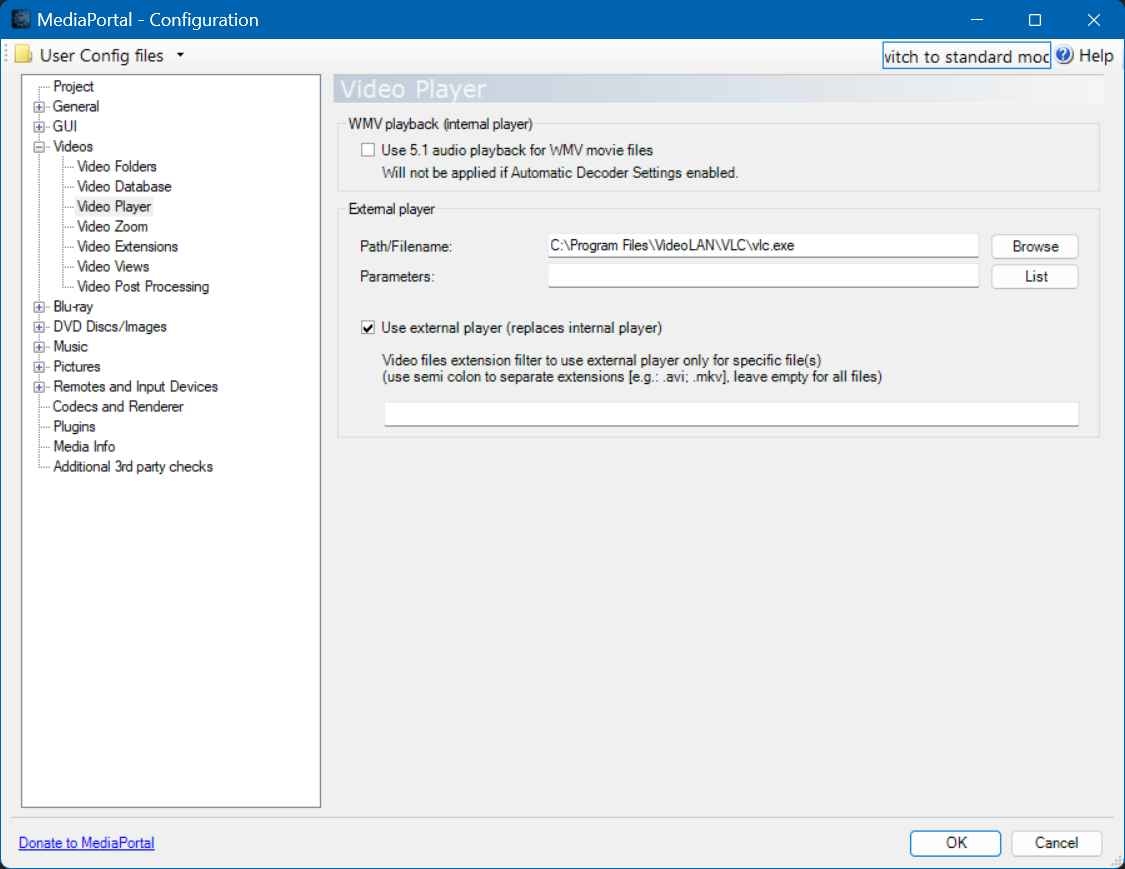Select Video Folders in the tree
Image resolution: width=1125 pixels, height=869 pixels.
click(x=116, y=167)
